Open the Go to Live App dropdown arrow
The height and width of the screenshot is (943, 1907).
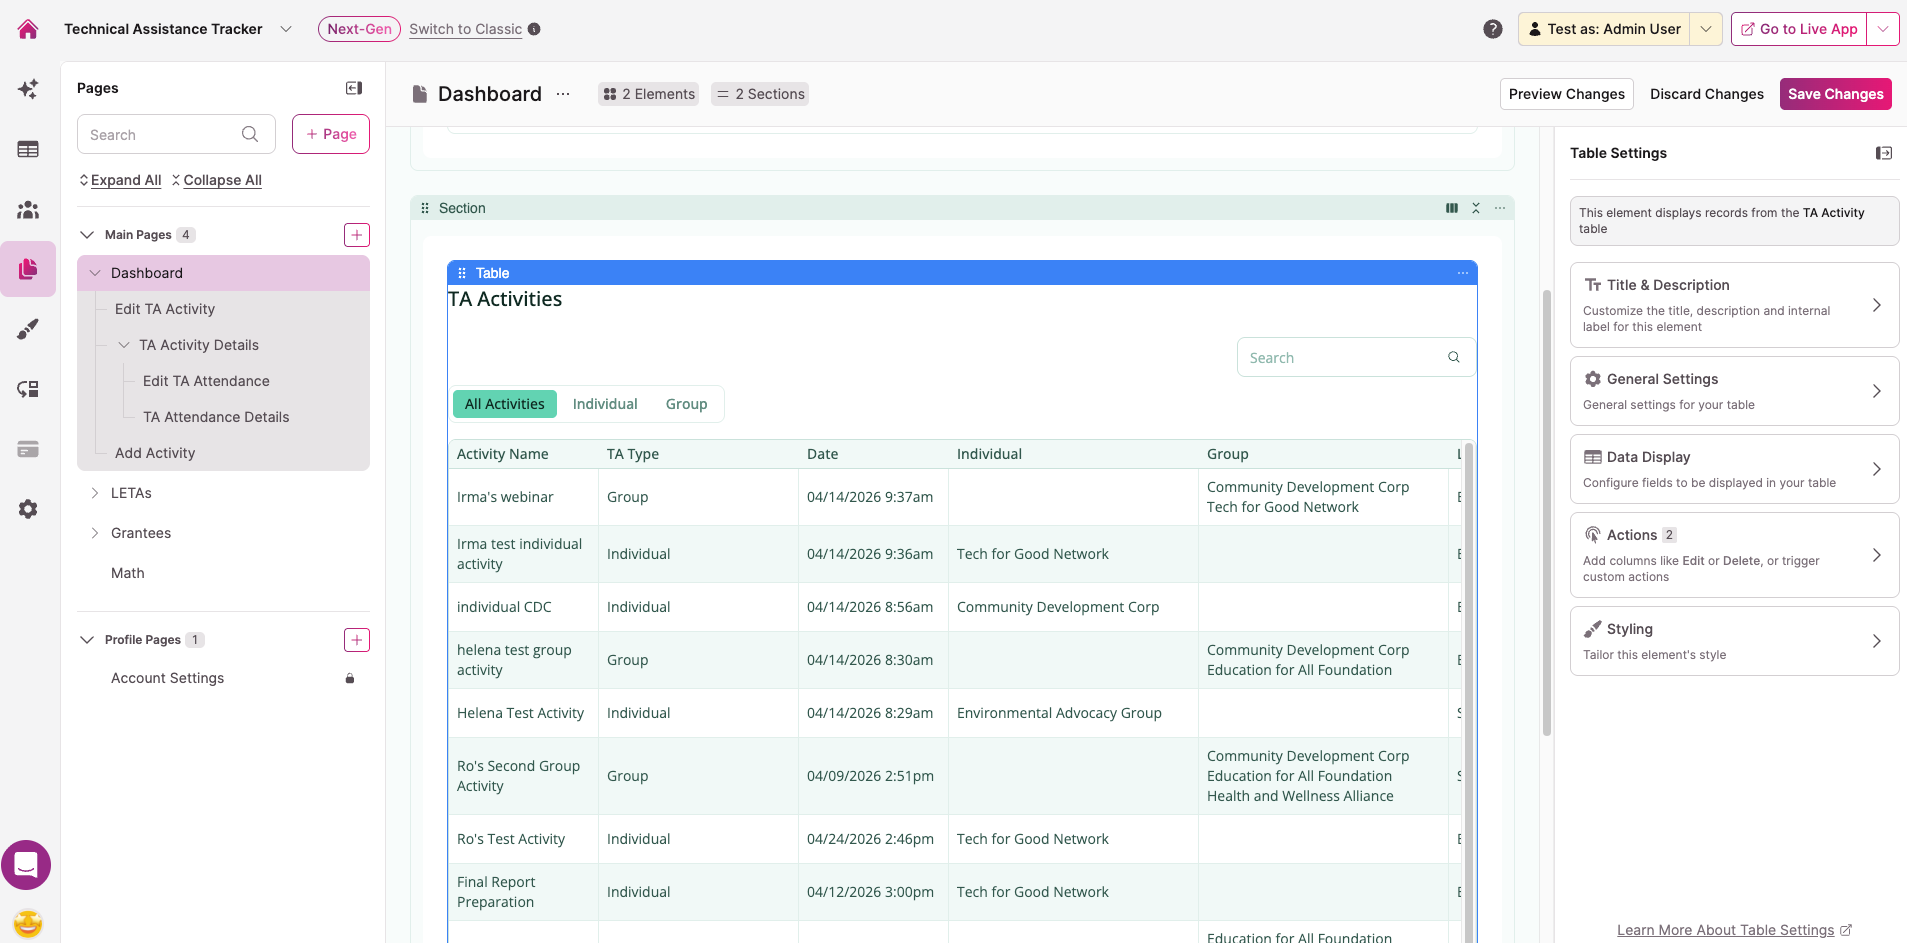tap(1883, 29)
